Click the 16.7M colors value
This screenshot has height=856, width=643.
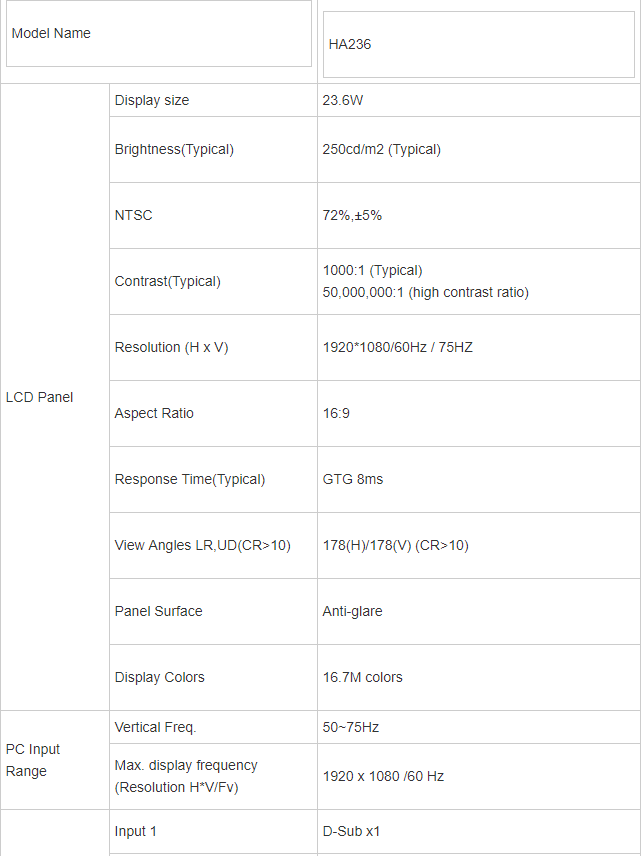click(362, 677)
